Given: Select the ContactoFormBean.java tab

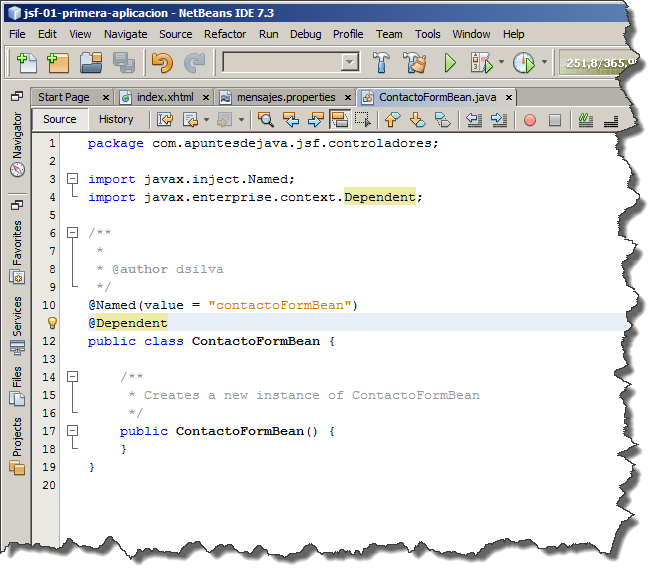Looking at the screenshot, I should click(437, 98).
